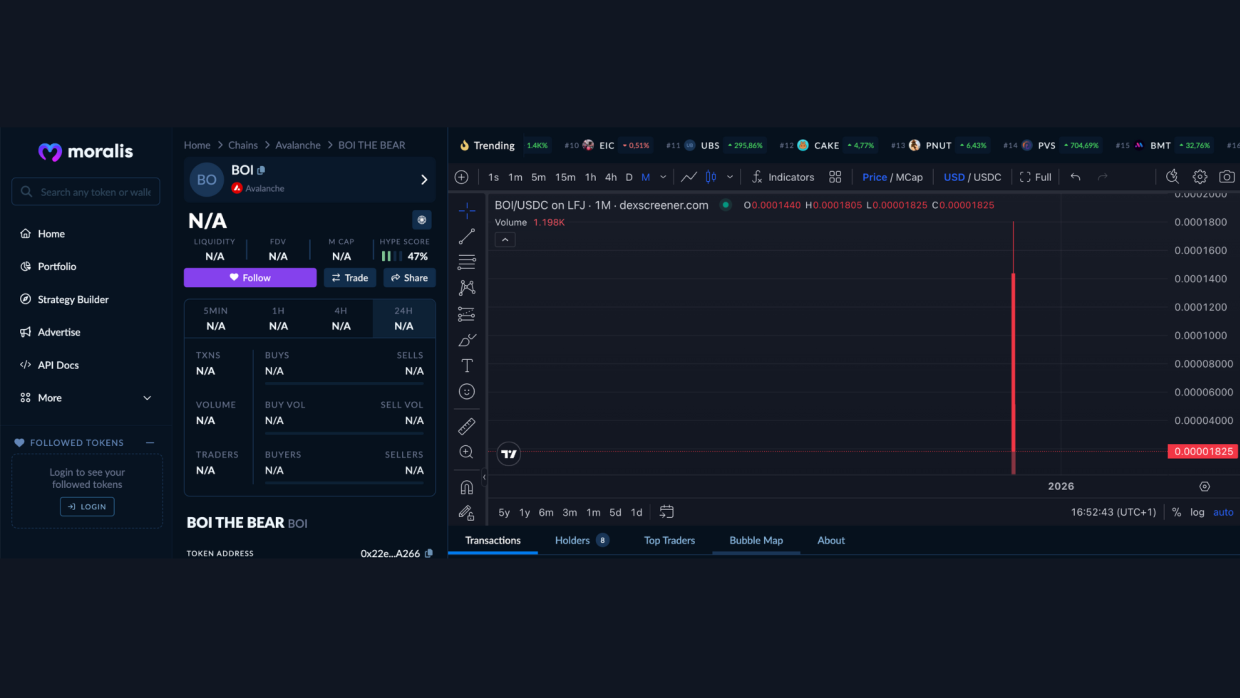The image size is (1240, 698).
Task: Open the Top Traders tab
Action: [669, 540]
